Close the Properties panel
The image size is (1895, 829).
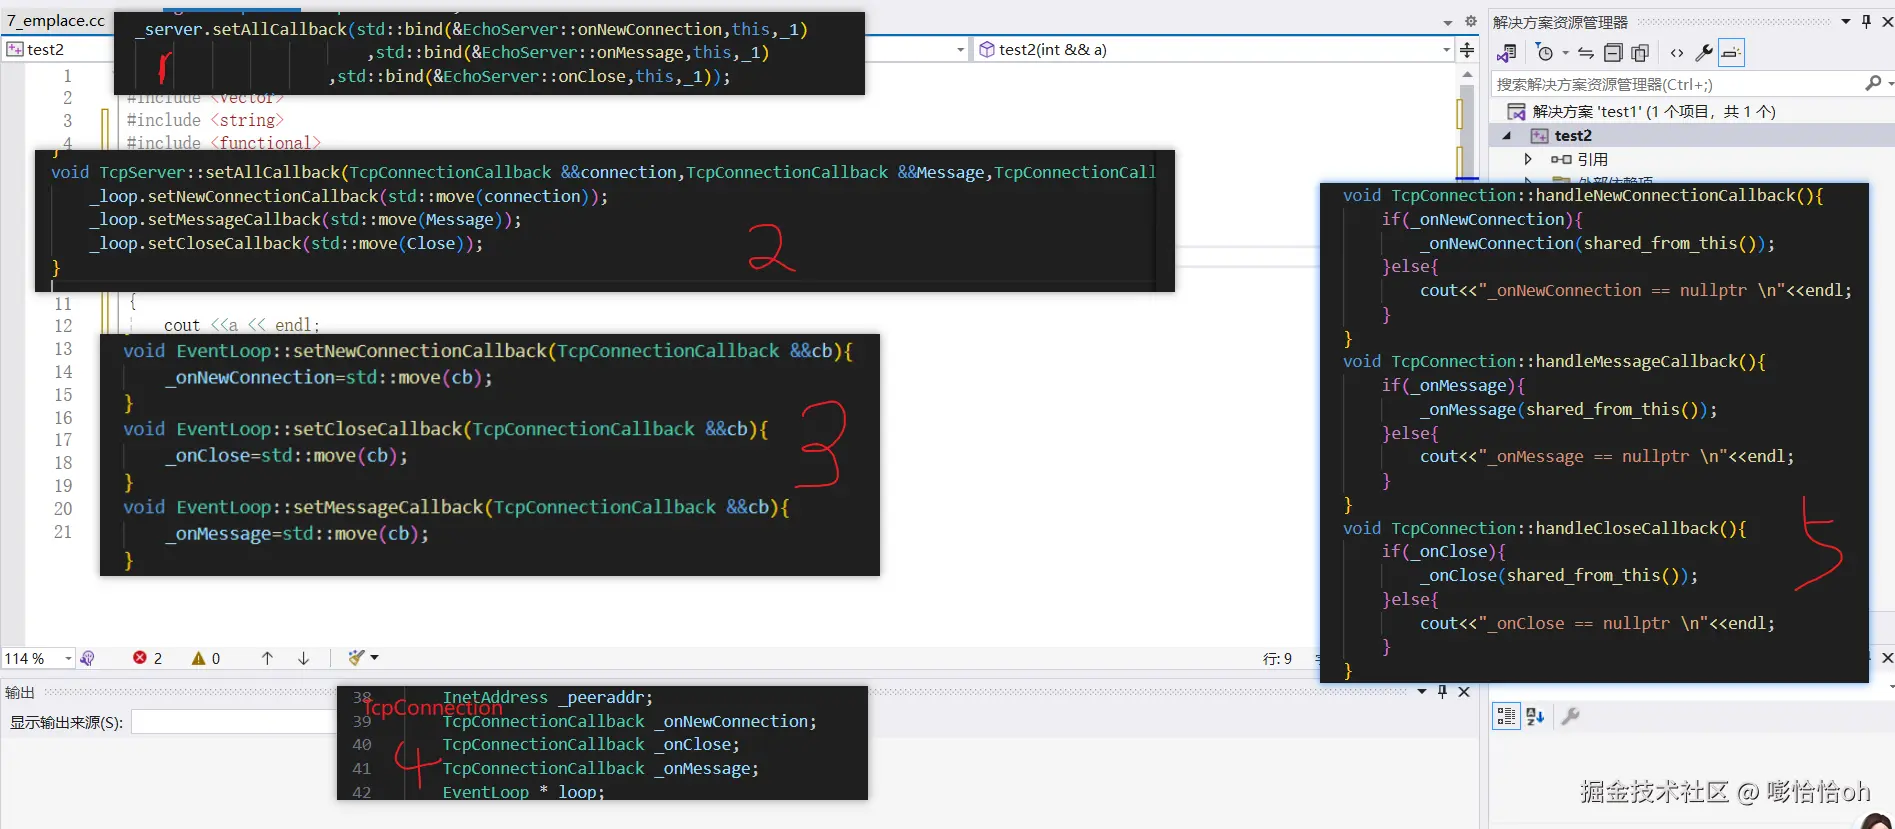(x=1887, y=658)
